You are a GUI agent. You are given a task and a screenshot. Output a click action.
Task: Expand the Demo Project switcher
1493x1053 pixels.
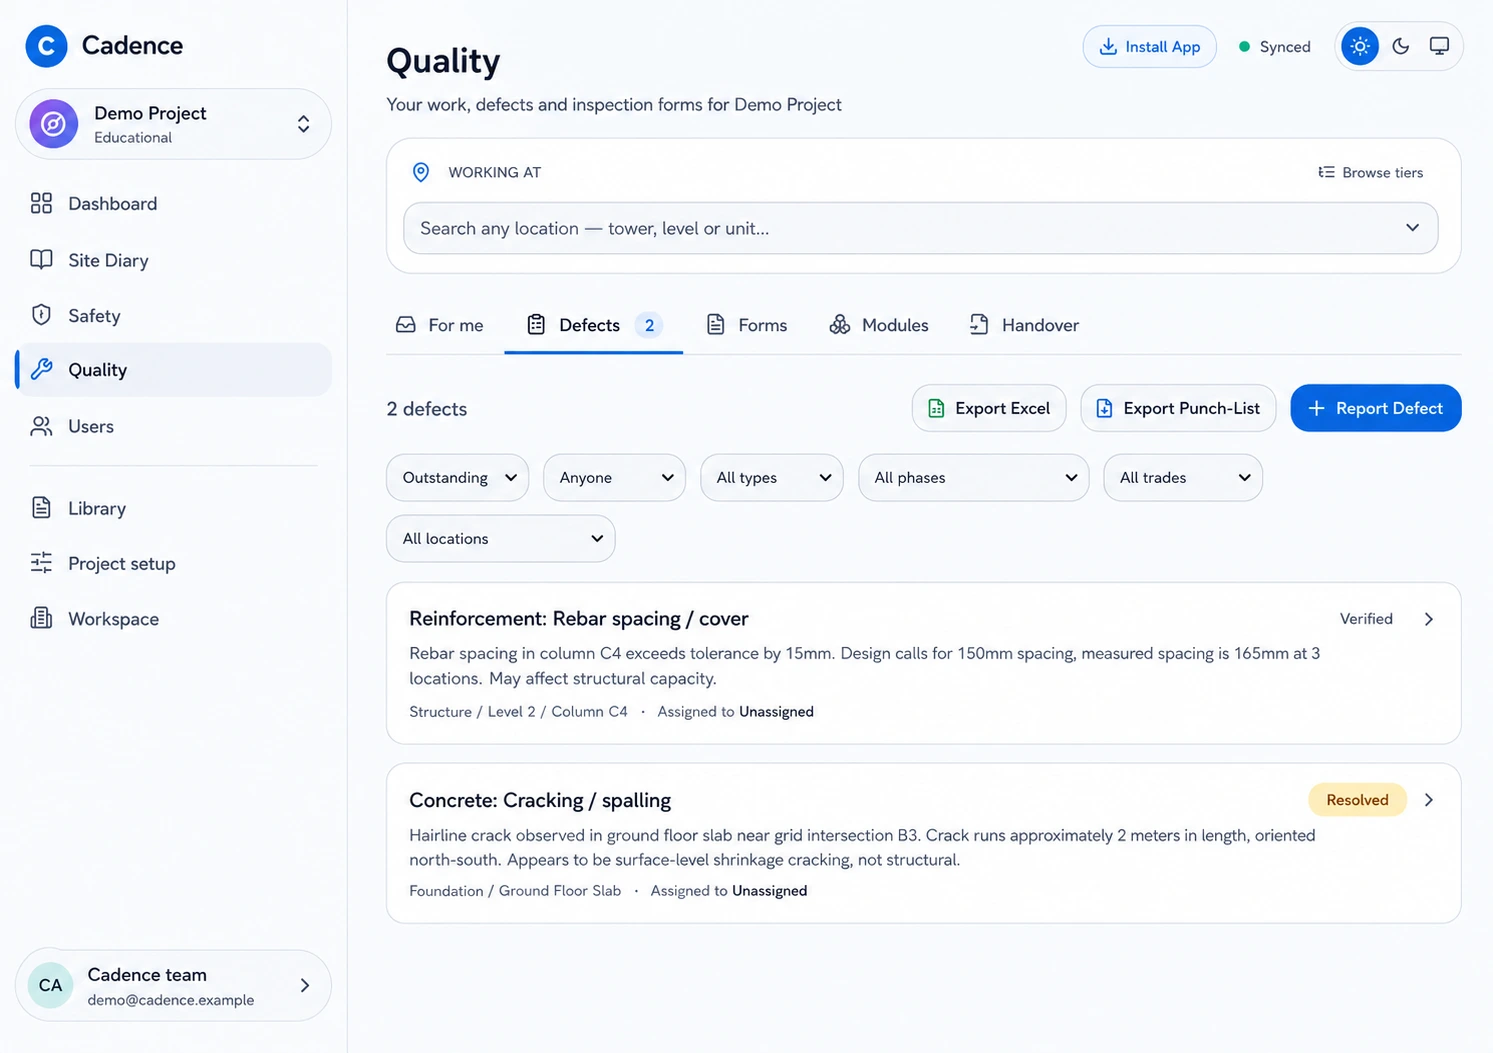click(303, 124)
